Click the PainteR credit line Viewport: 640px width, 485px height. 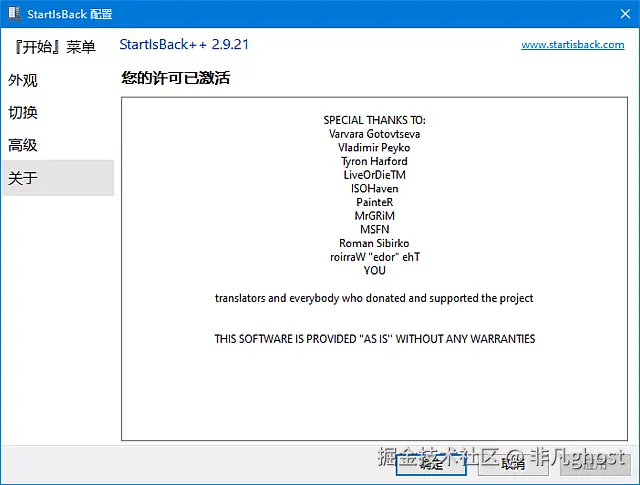coord(374,202)
